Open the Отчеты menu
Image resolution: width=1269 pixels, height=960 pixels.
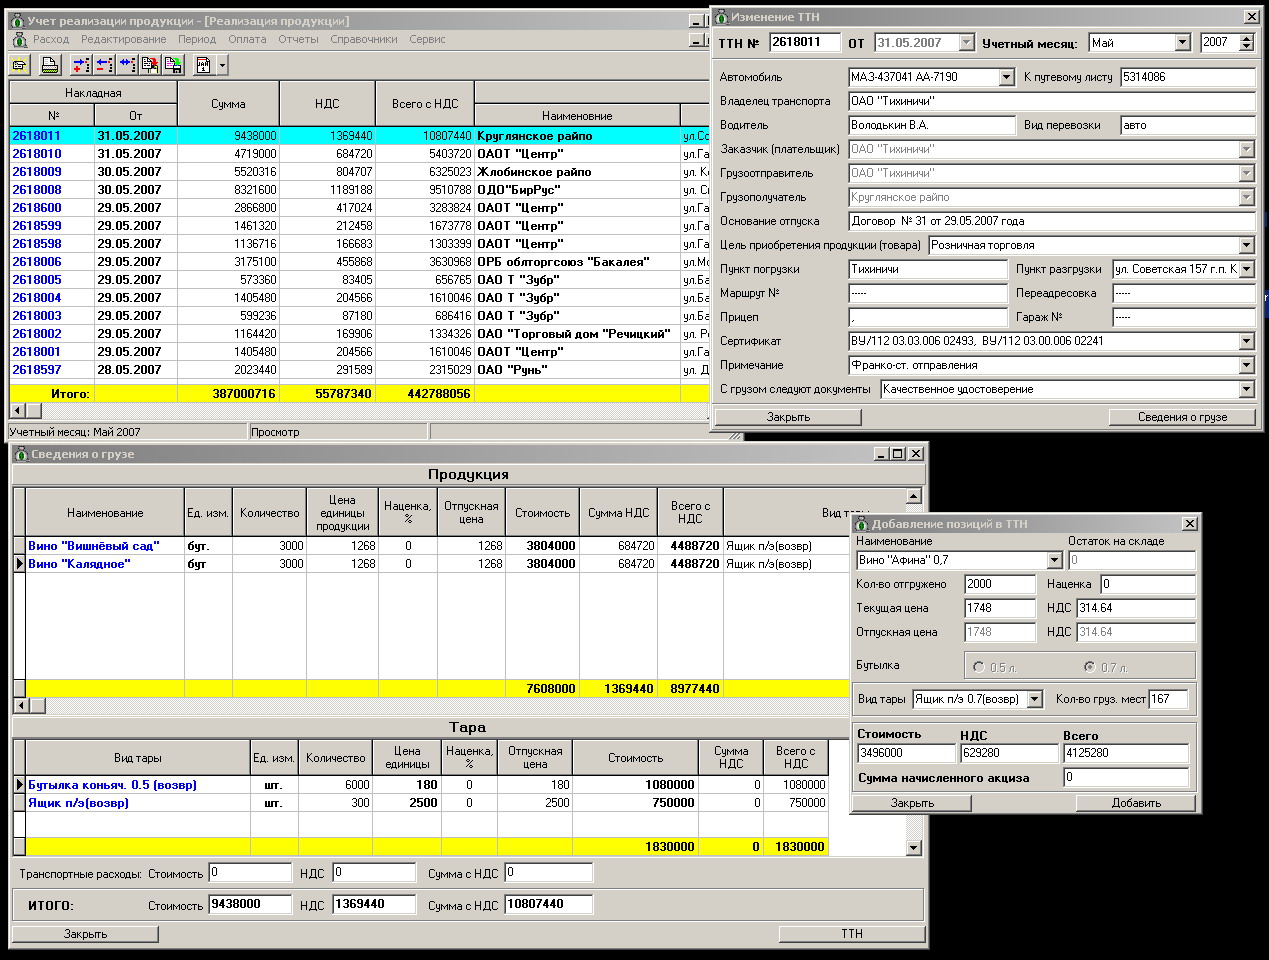[298, 39]
